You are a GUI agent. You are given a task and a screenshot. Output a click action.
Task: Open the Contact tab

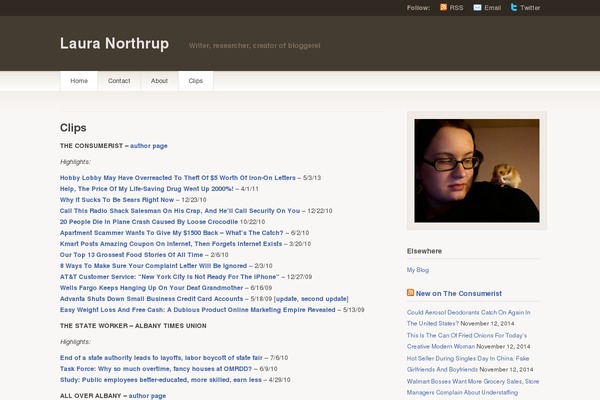click(x=119, y=81)
